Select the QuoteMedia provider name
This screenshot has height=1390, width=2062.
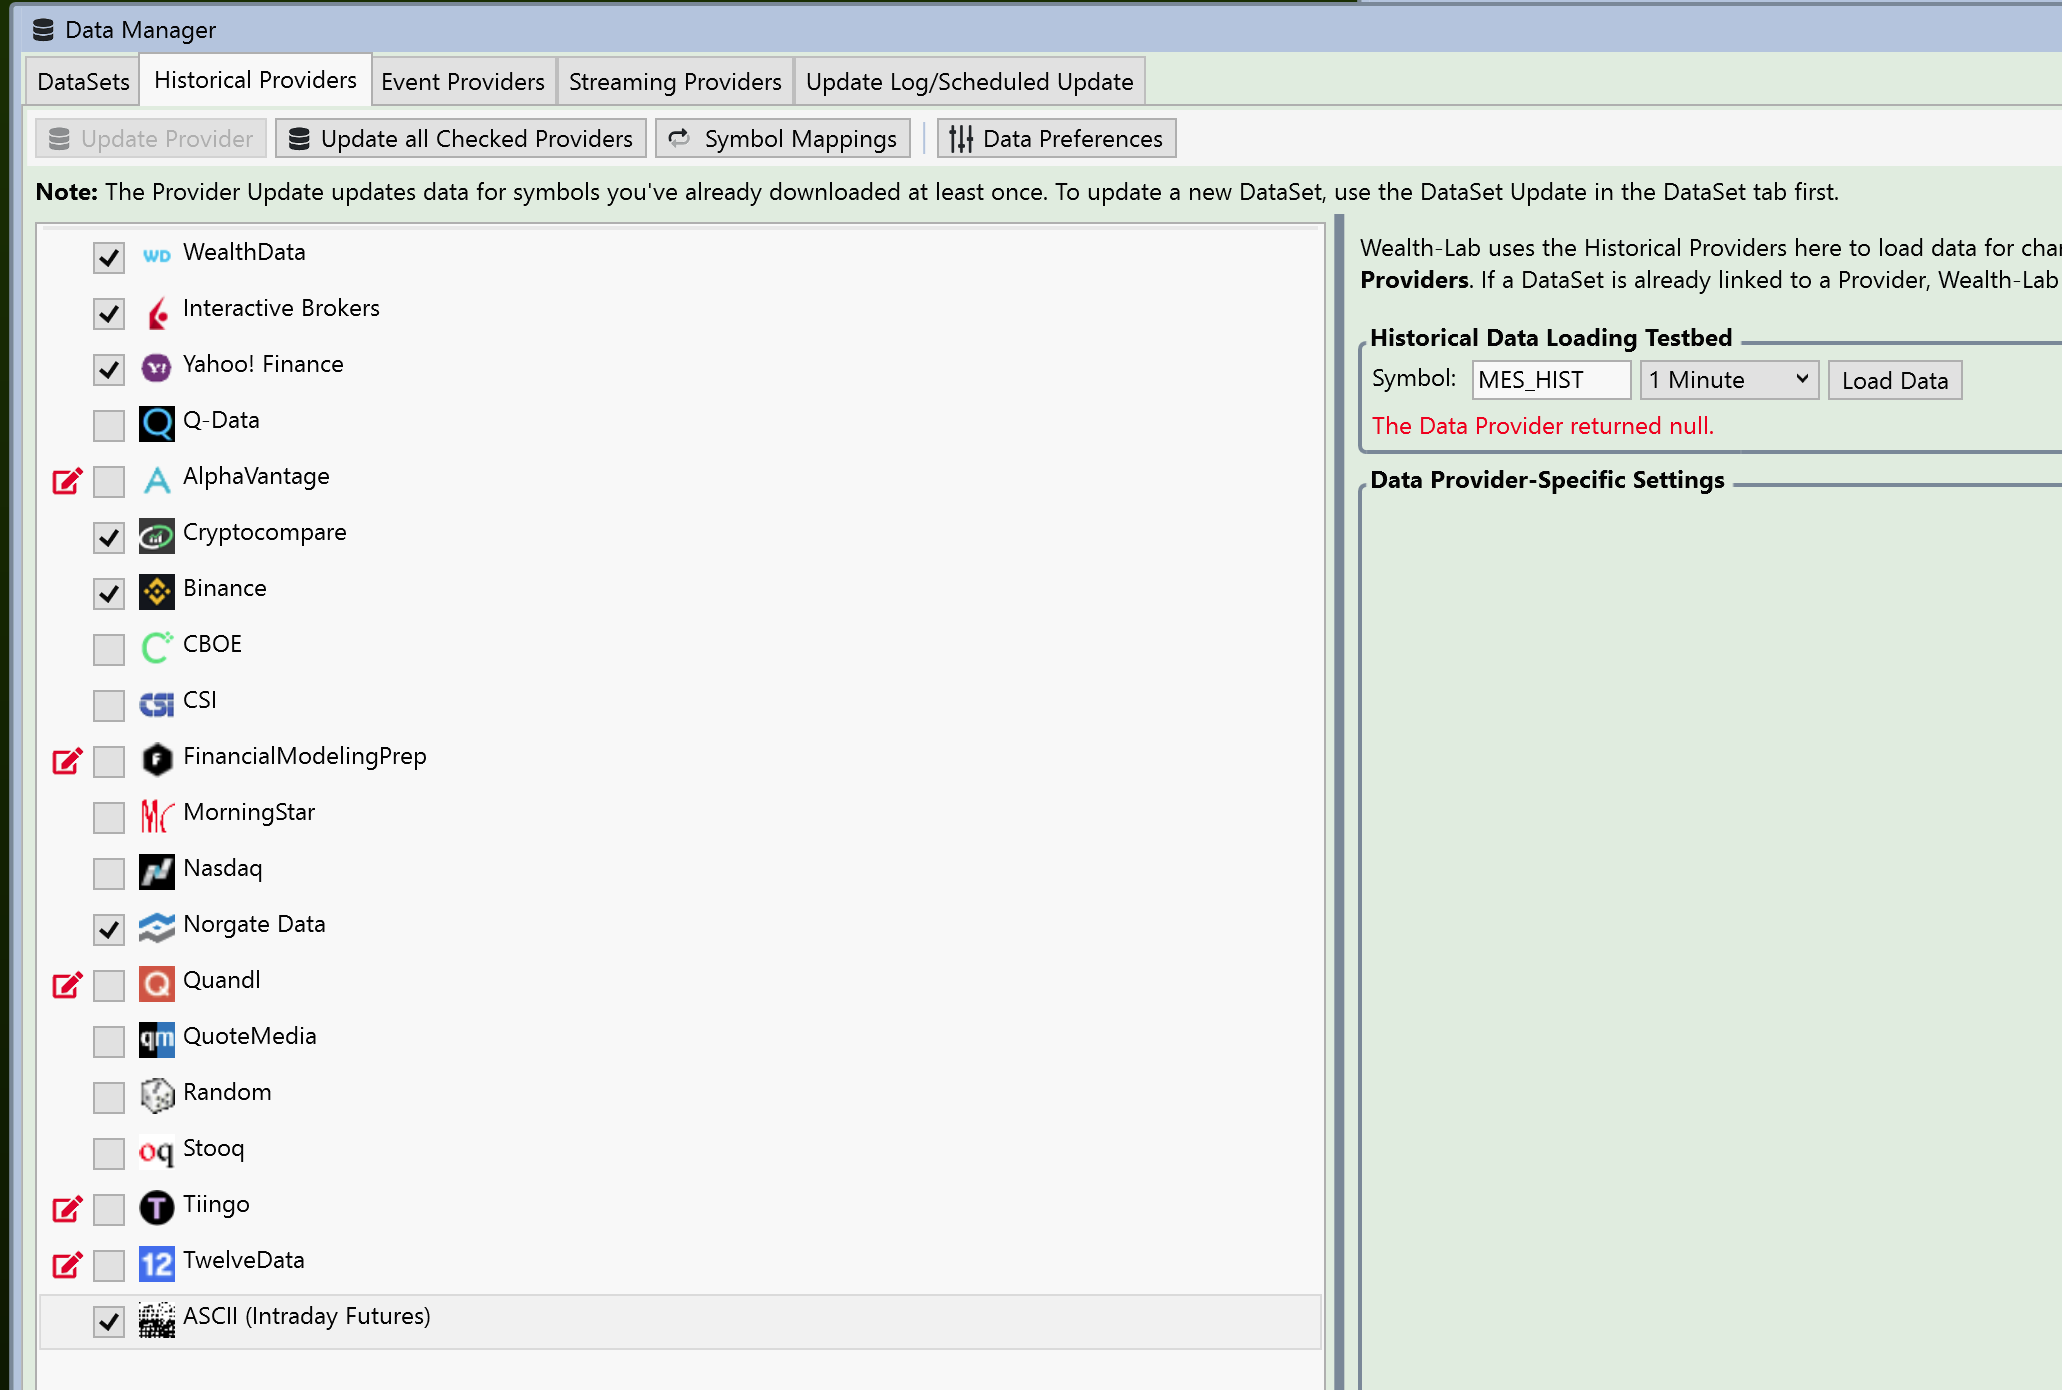tap(250, 1036)
